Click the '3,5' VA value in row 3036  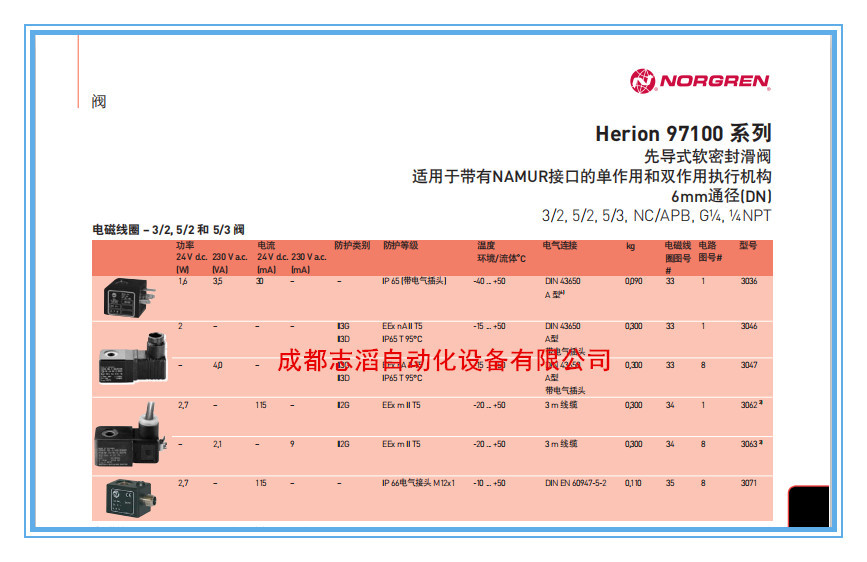click(x=218, y=281)
